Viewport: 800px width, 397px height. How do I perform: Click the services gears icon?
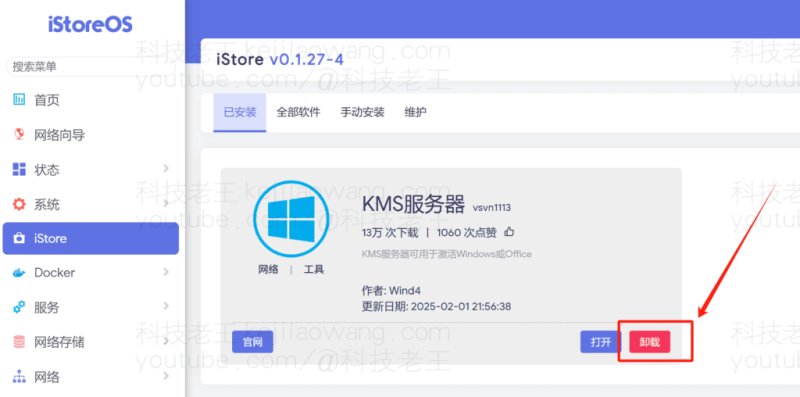pyautogui.click(x=19, y=307)
